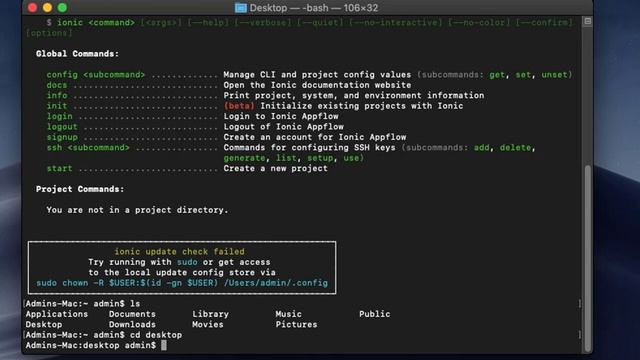
Task: Click the 'sudo chown -R' command line
Action: click(182, 283)
